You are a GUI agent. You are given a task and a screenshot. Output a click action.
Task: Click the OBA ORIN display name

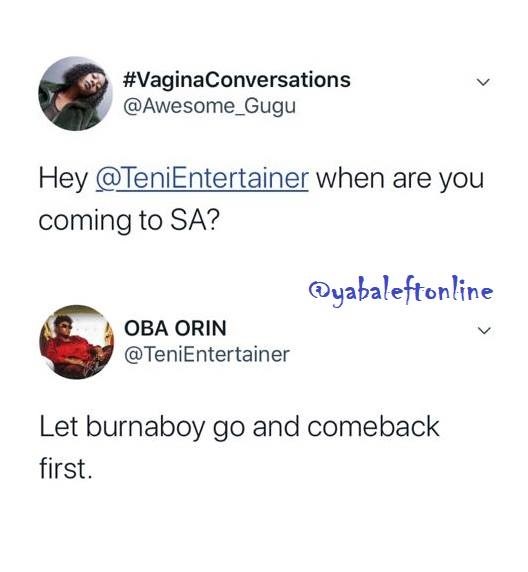point(175,328)
